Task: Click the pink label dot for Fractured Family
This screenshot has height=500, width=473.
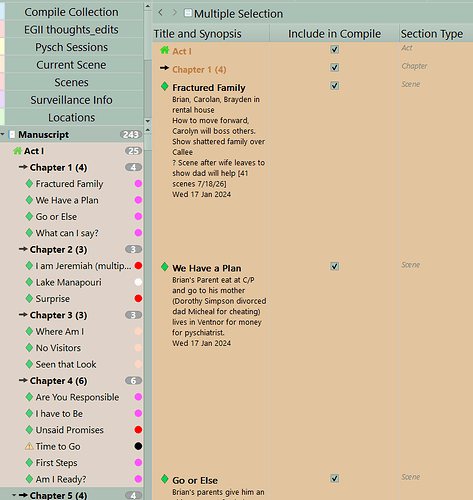Action: coord(138,183)
